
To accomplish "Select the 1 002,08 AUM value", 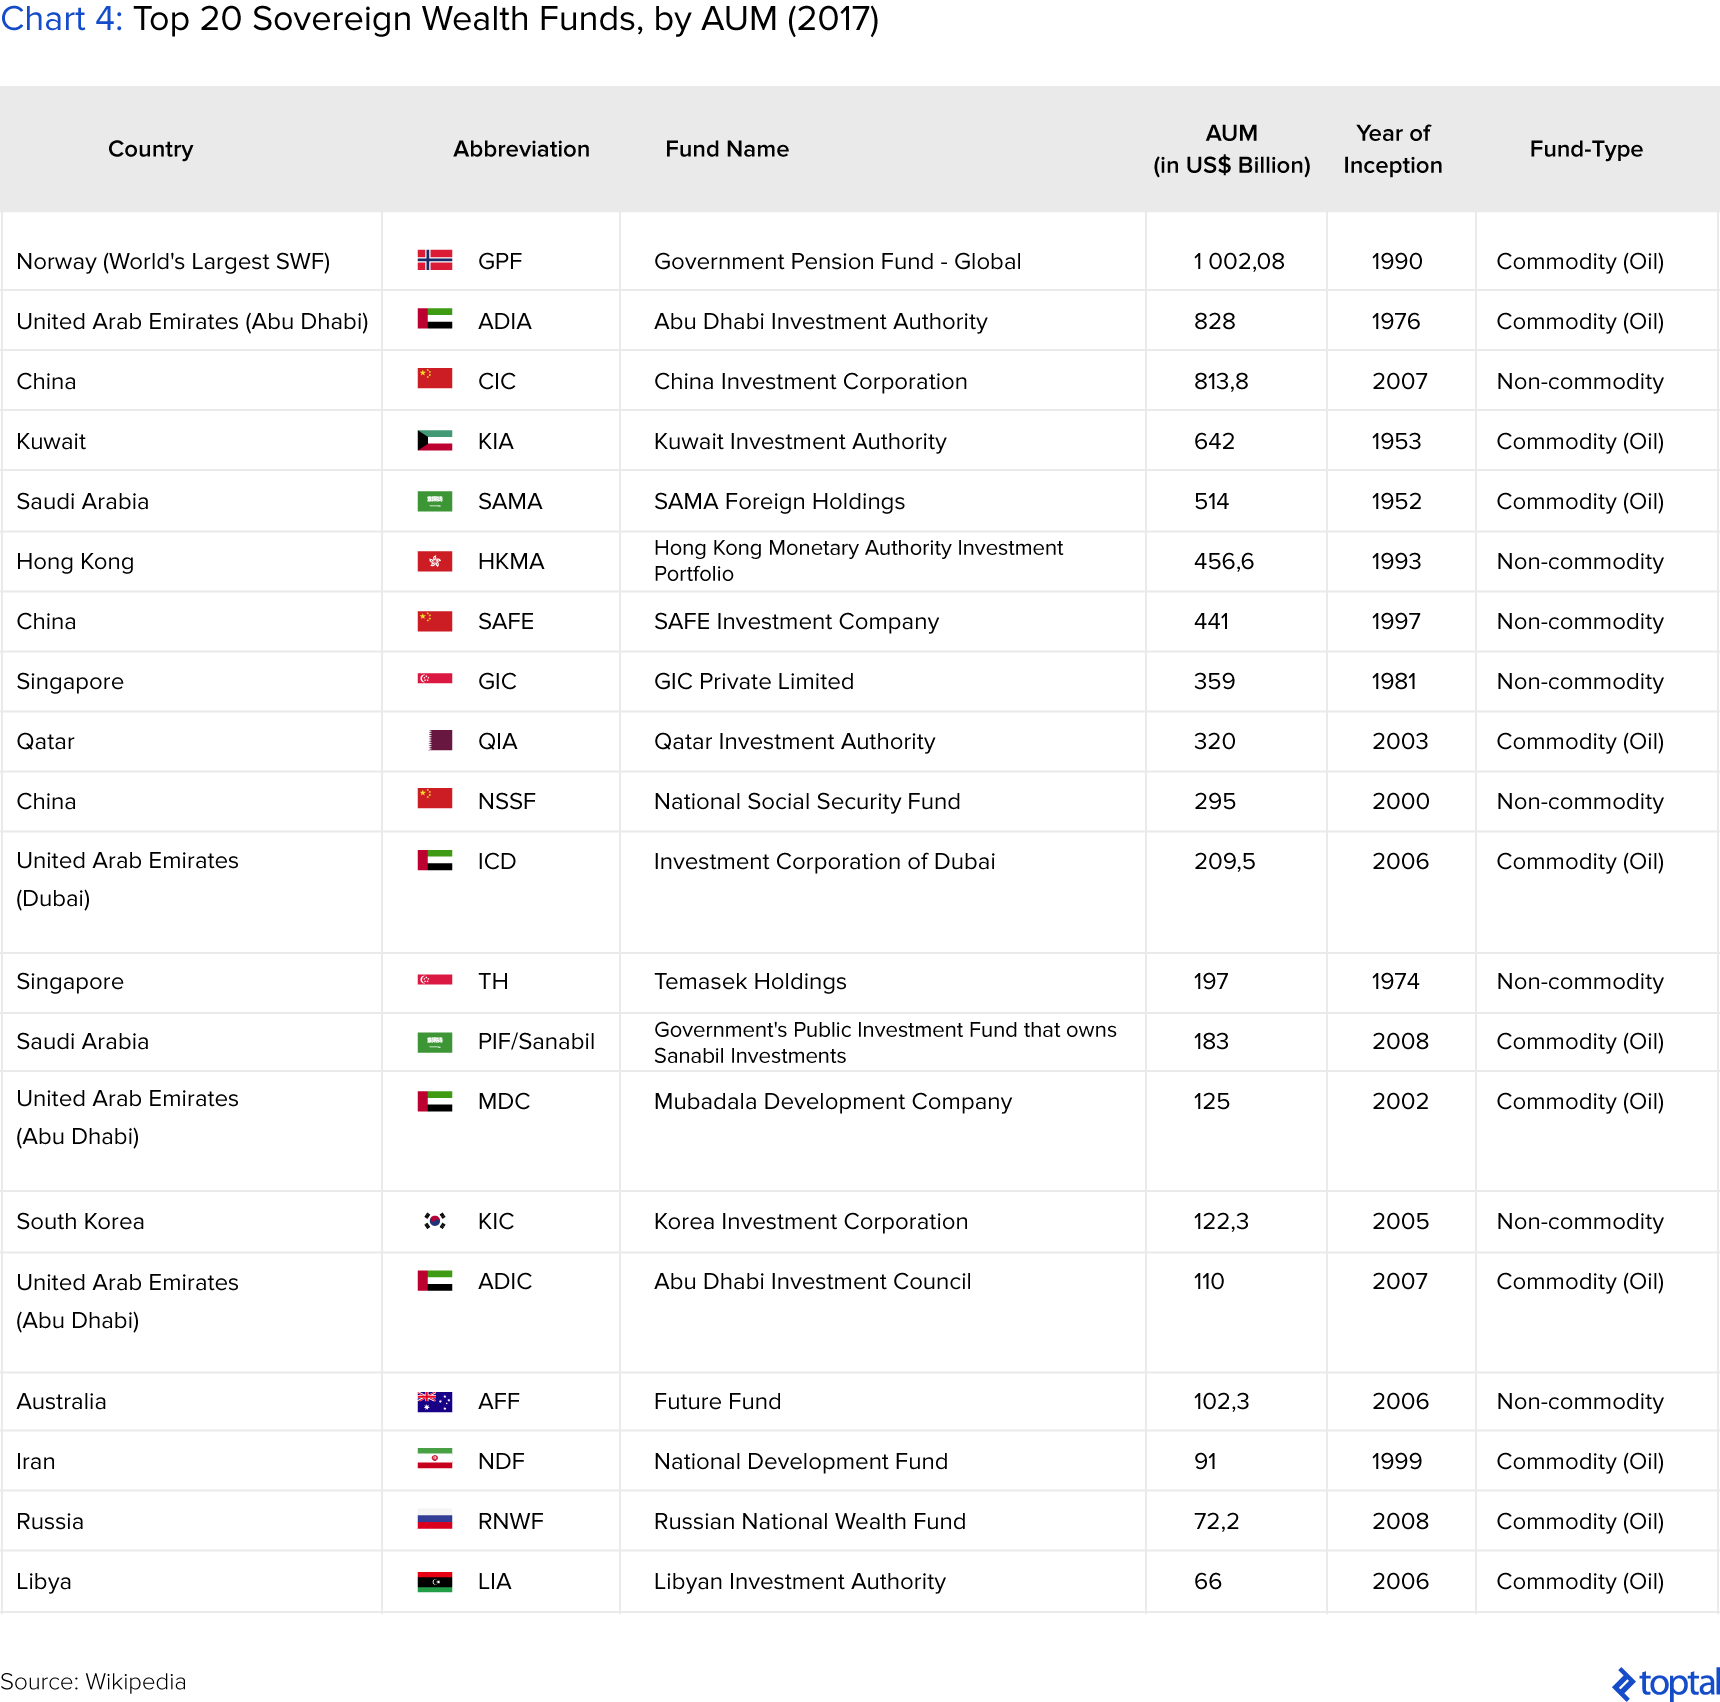I will [1238, 261].
